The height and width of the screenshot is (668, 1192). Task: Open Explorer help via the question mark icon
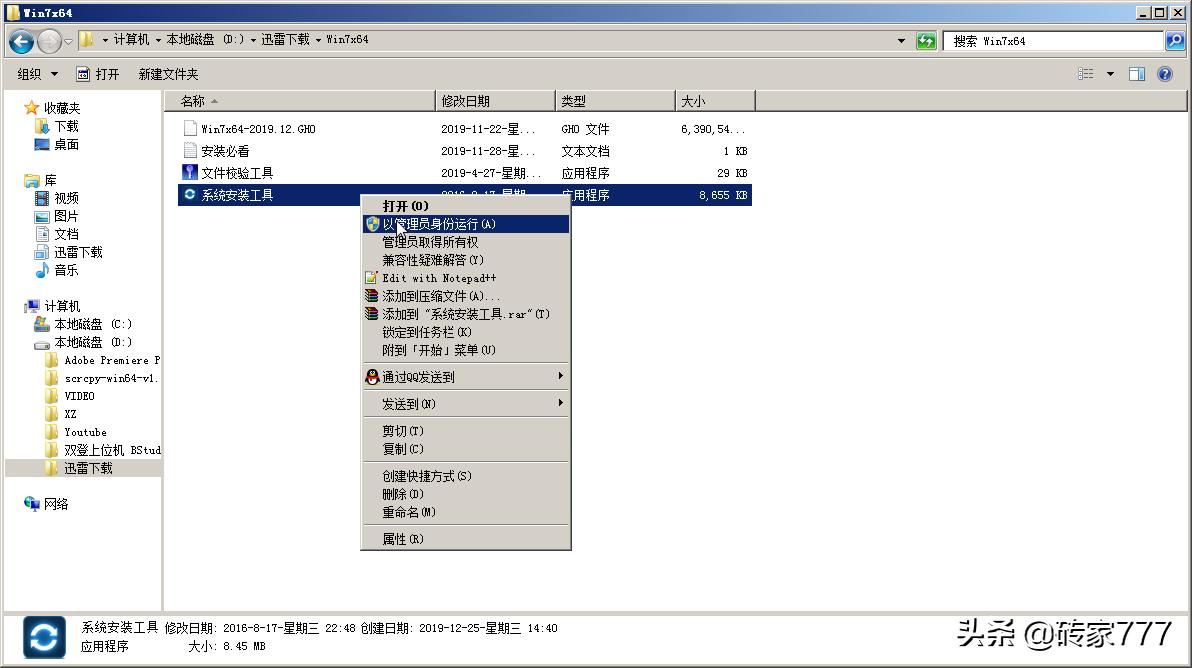click(1165, 73)
